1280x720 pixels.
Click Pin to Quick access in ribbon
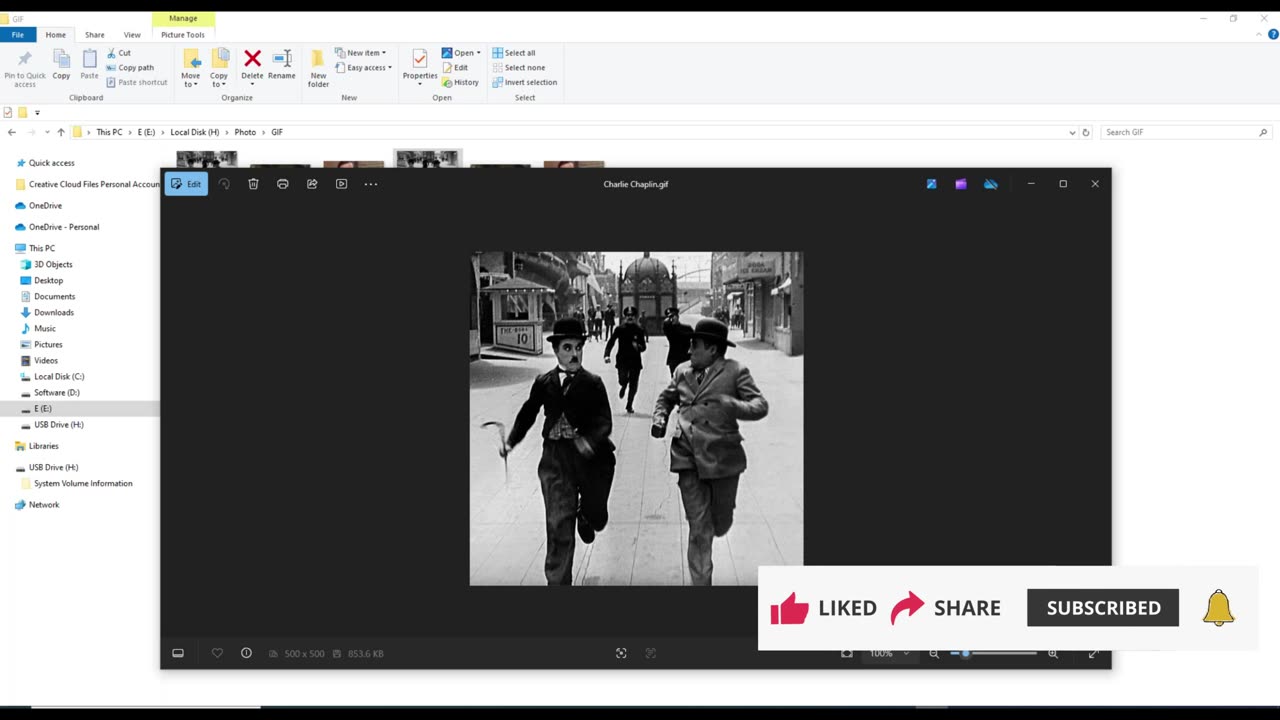(25, 67)
